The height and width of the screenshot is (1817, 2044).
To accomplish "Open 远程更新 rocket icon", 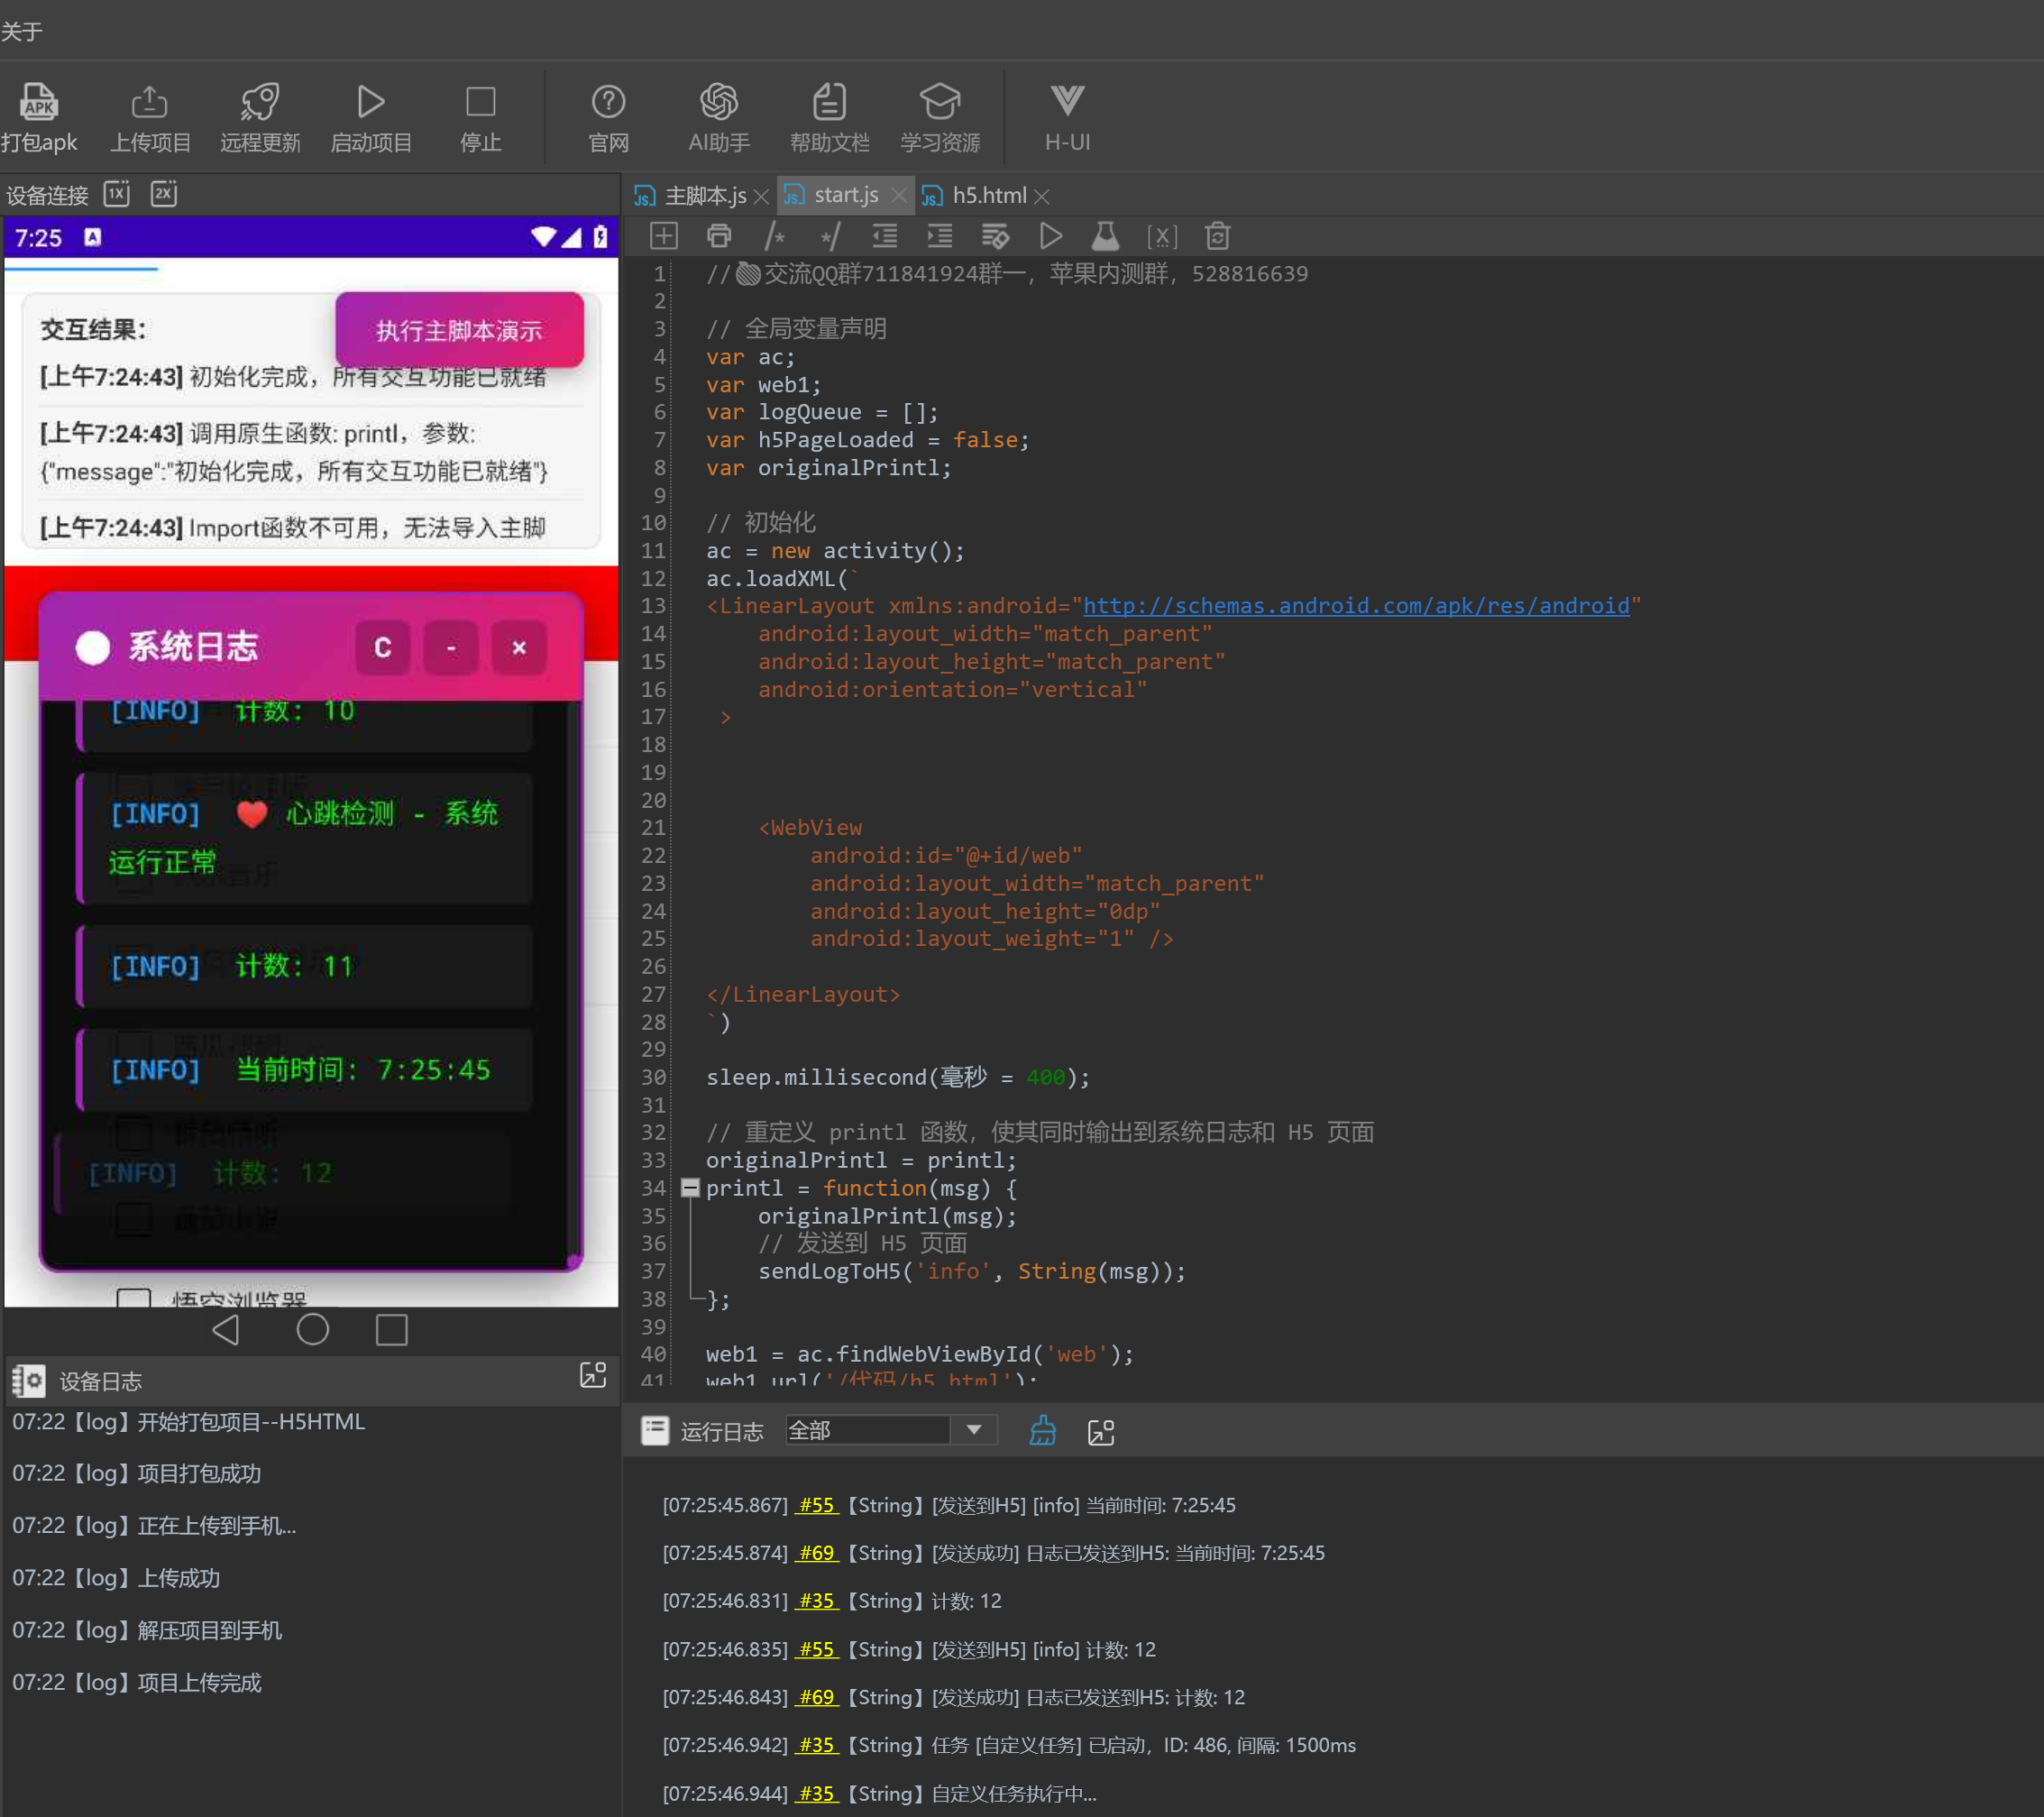I will [x=260, y=102].
